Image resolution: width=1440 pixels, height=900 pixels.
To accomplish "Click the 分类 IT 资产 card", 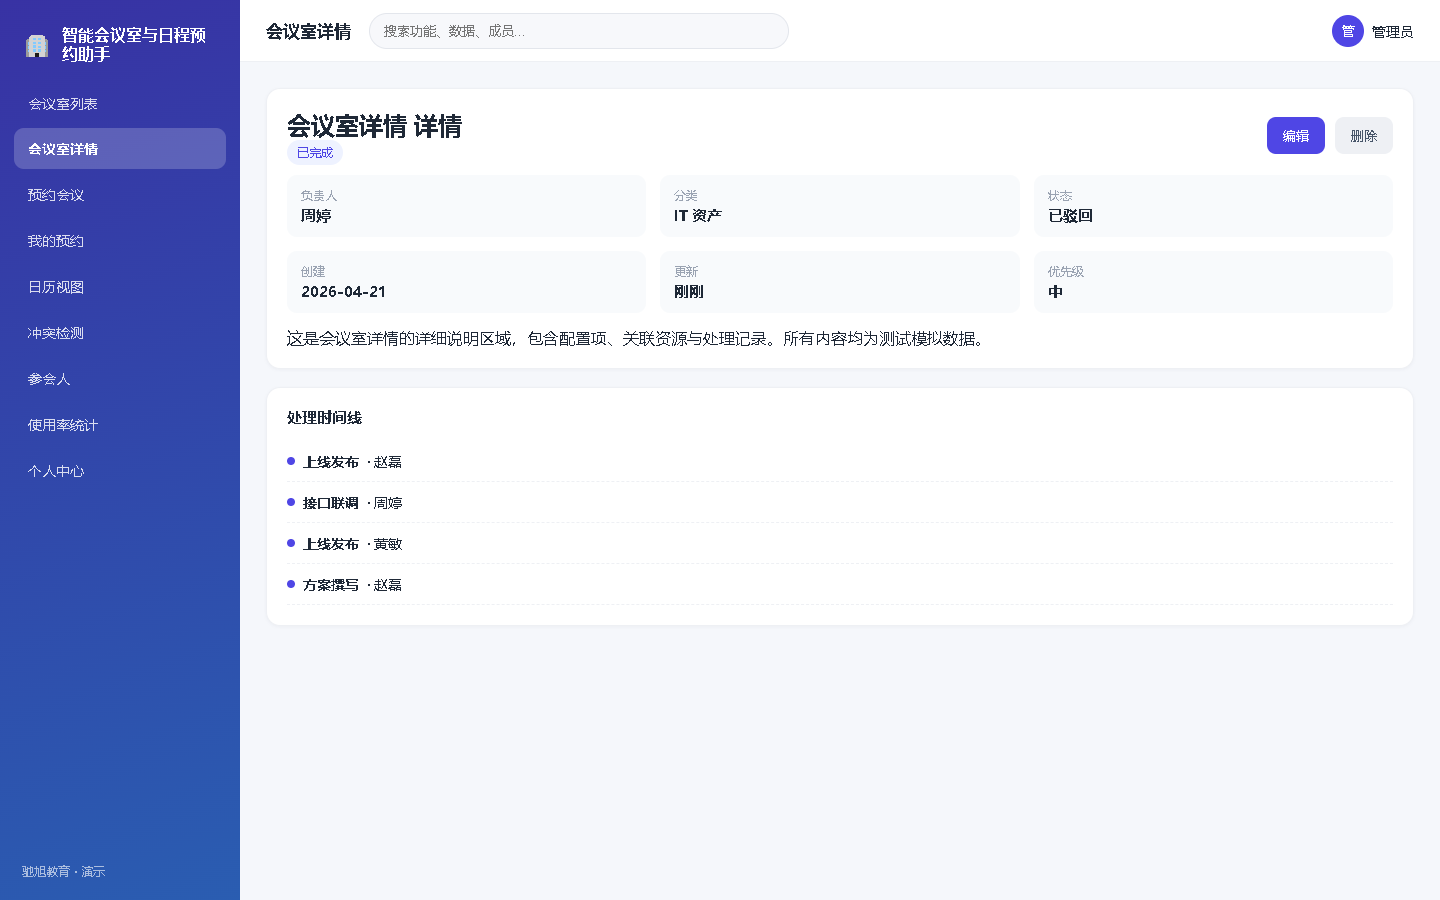I will [x=840, y=206].
